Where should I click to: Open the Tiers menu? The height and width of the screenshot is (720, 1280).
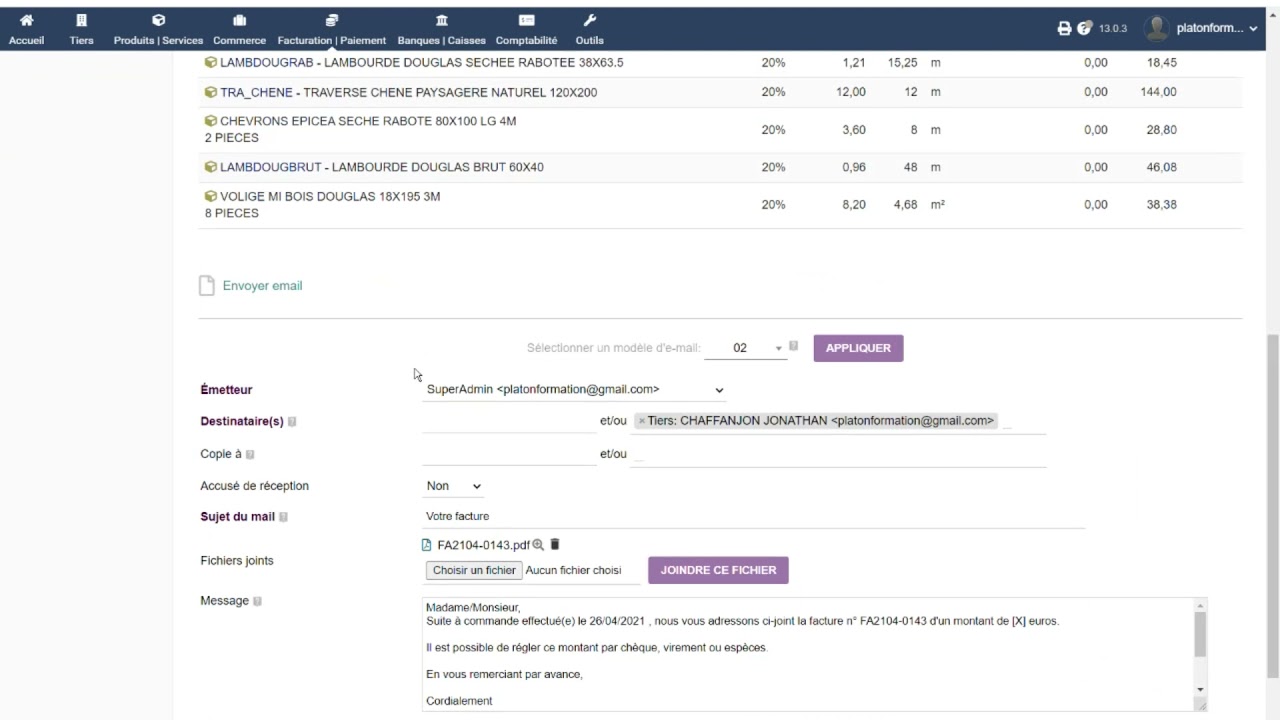[82, 29]
